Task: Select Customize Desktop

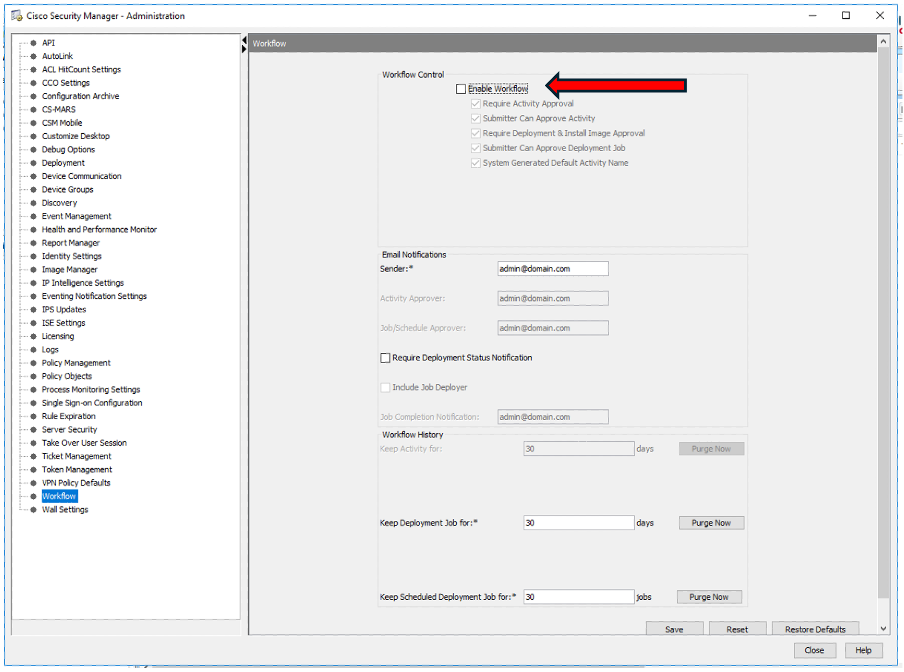Action: coord(76,136)
